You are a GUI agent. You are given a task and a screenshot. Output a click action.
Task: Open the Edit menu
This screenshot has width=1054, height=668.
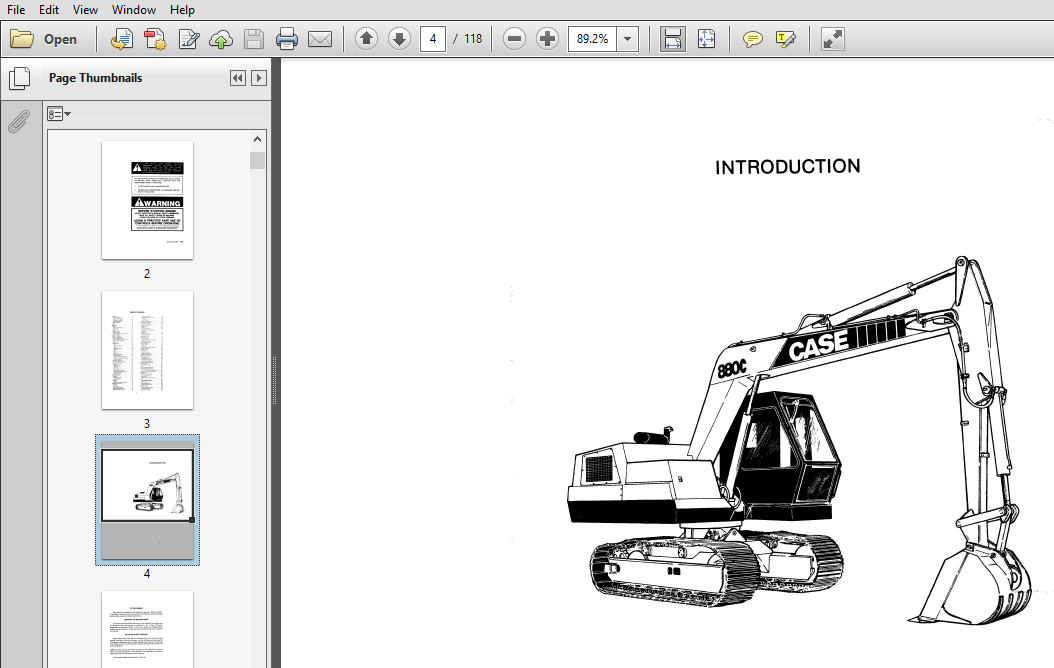[48, 9]
